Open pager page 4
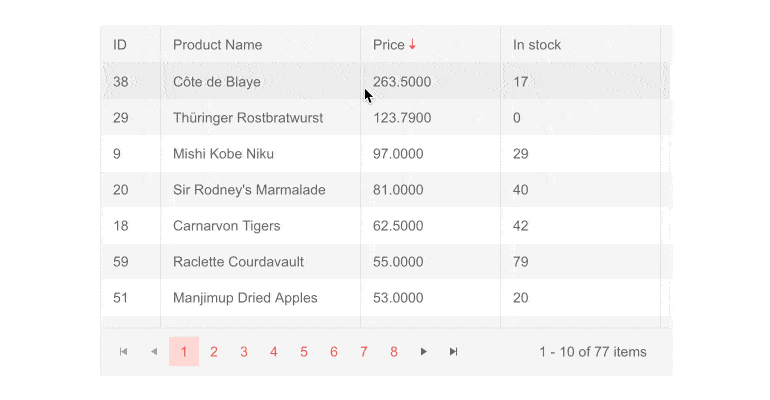Image resolution: width=770 pixels, height=400 pixels. pos(274,351)
